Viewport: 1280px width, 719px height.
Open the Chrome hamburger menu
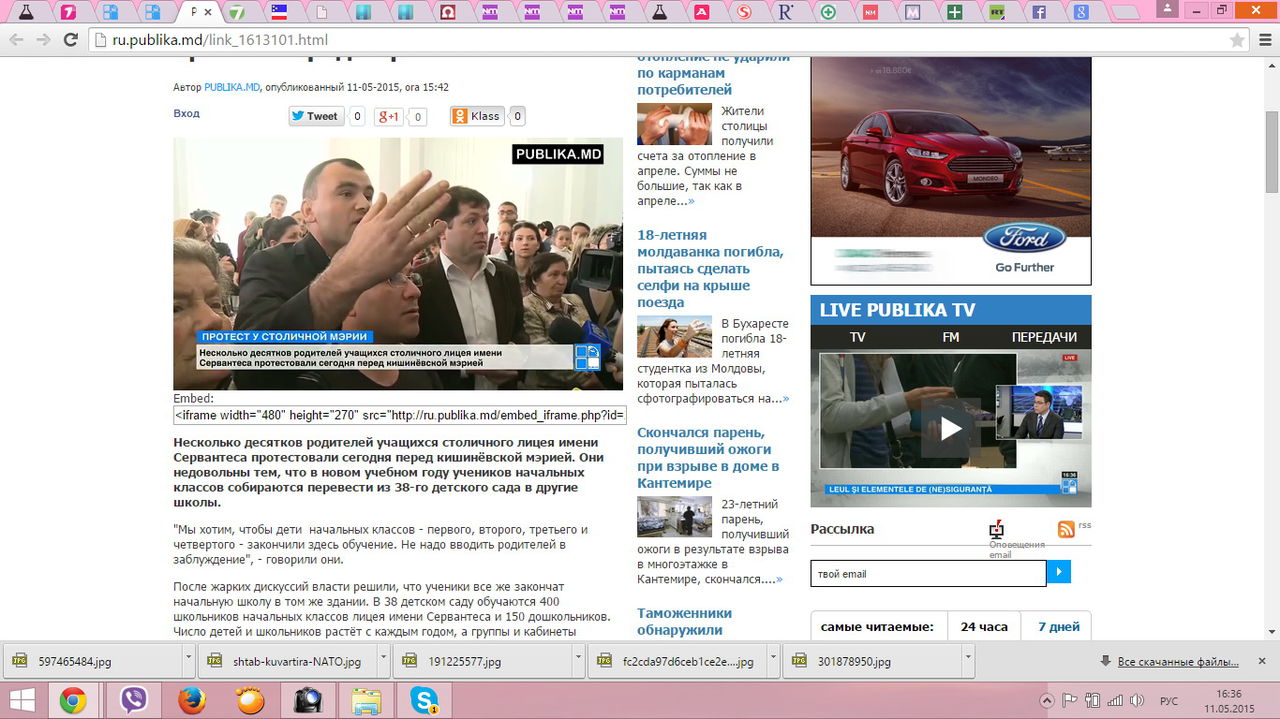[1264, 40]
